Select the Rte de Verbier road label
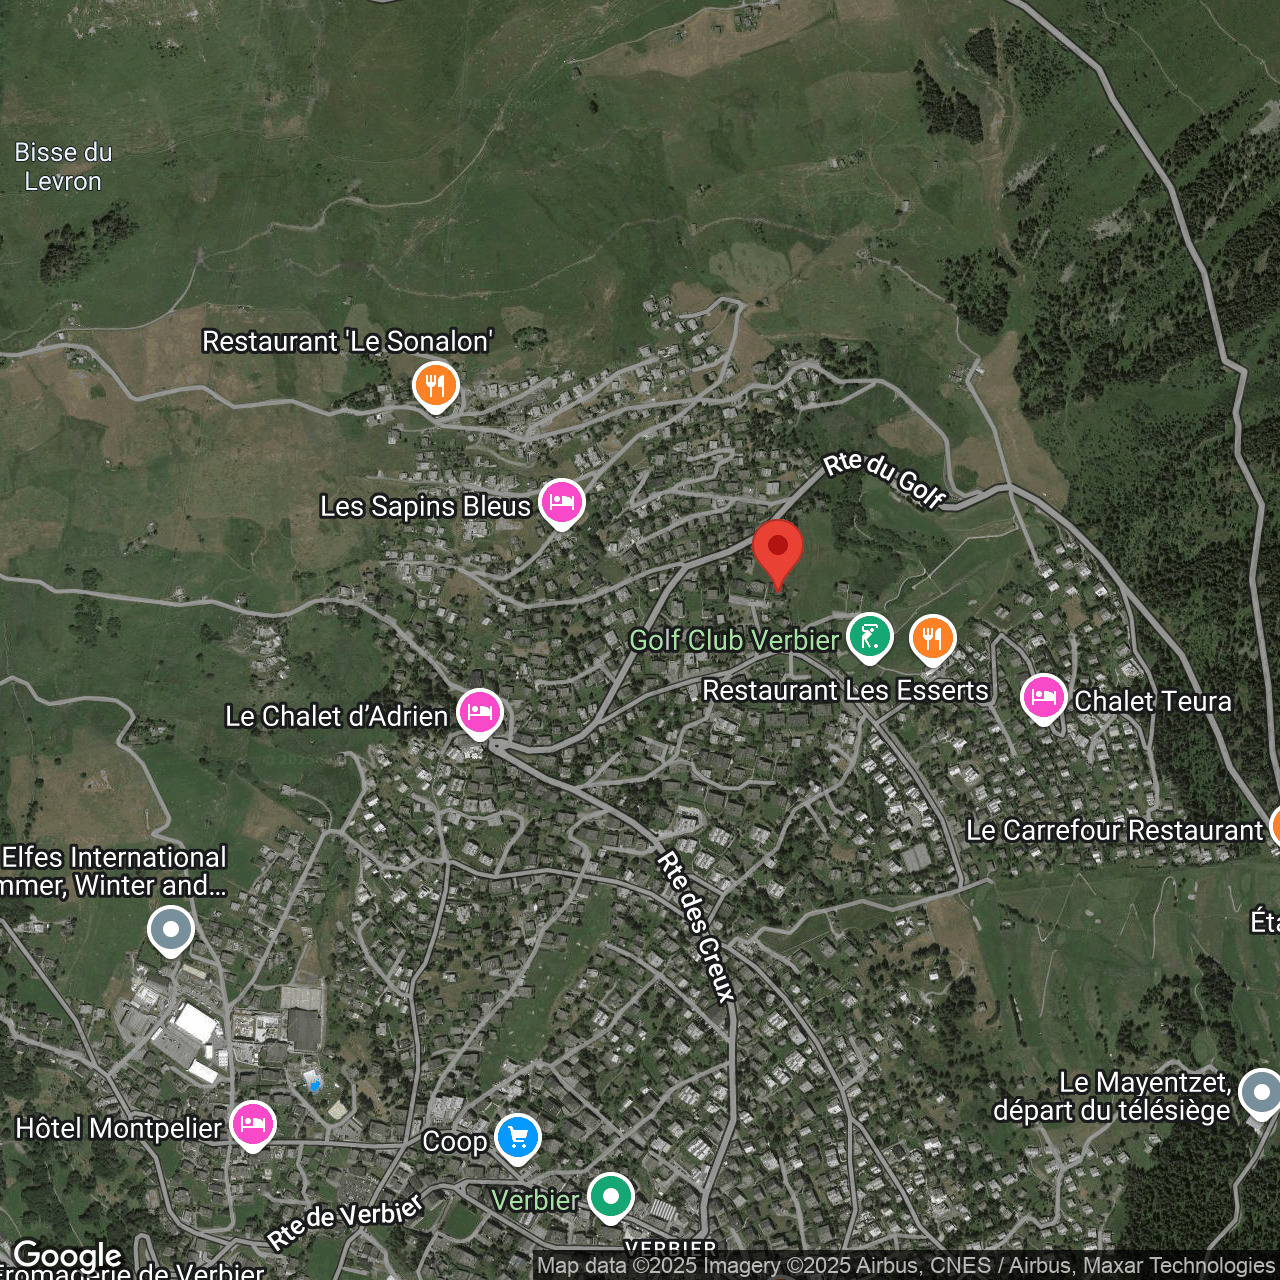 pyautogui.click(x=345, y=1221)
